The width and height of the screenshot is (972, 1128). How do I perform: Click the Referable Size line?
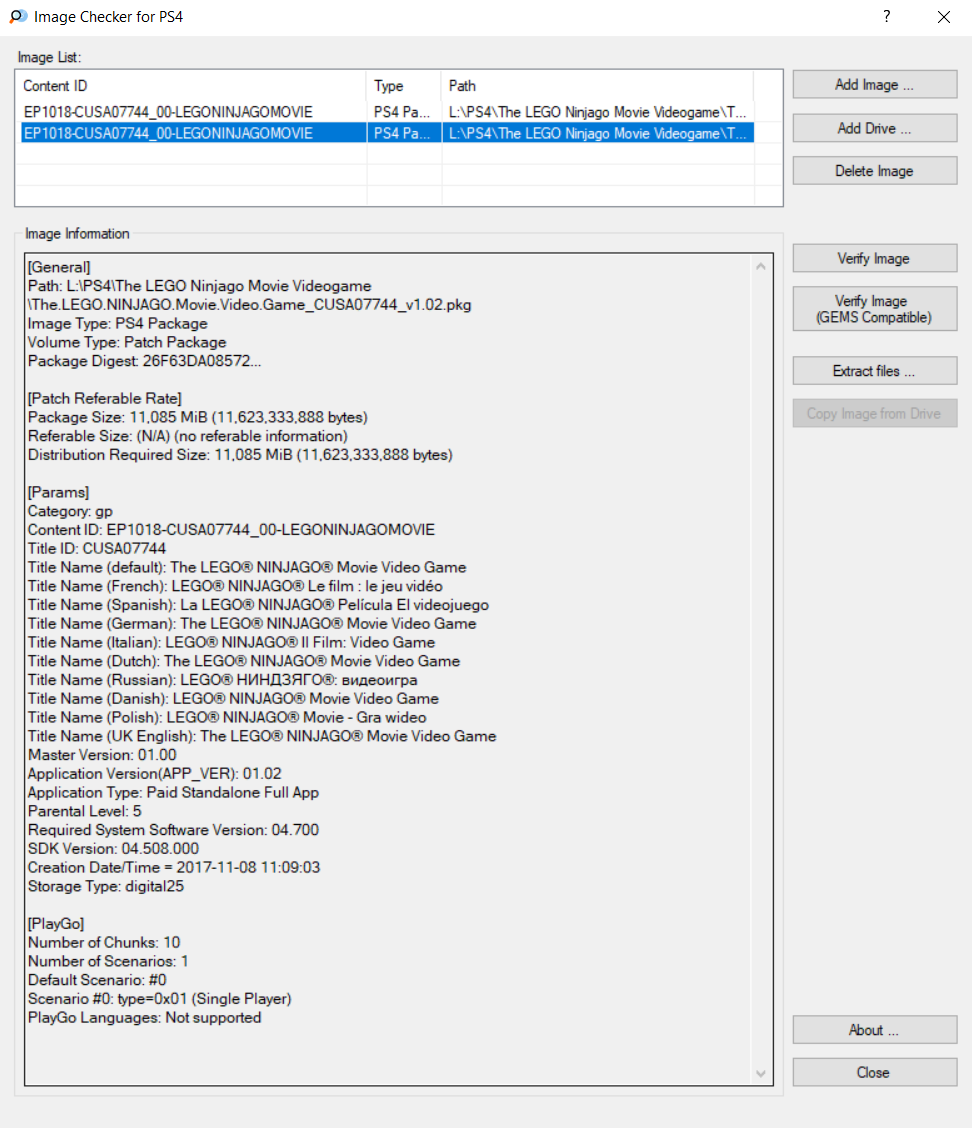click(x=187, y=436)
